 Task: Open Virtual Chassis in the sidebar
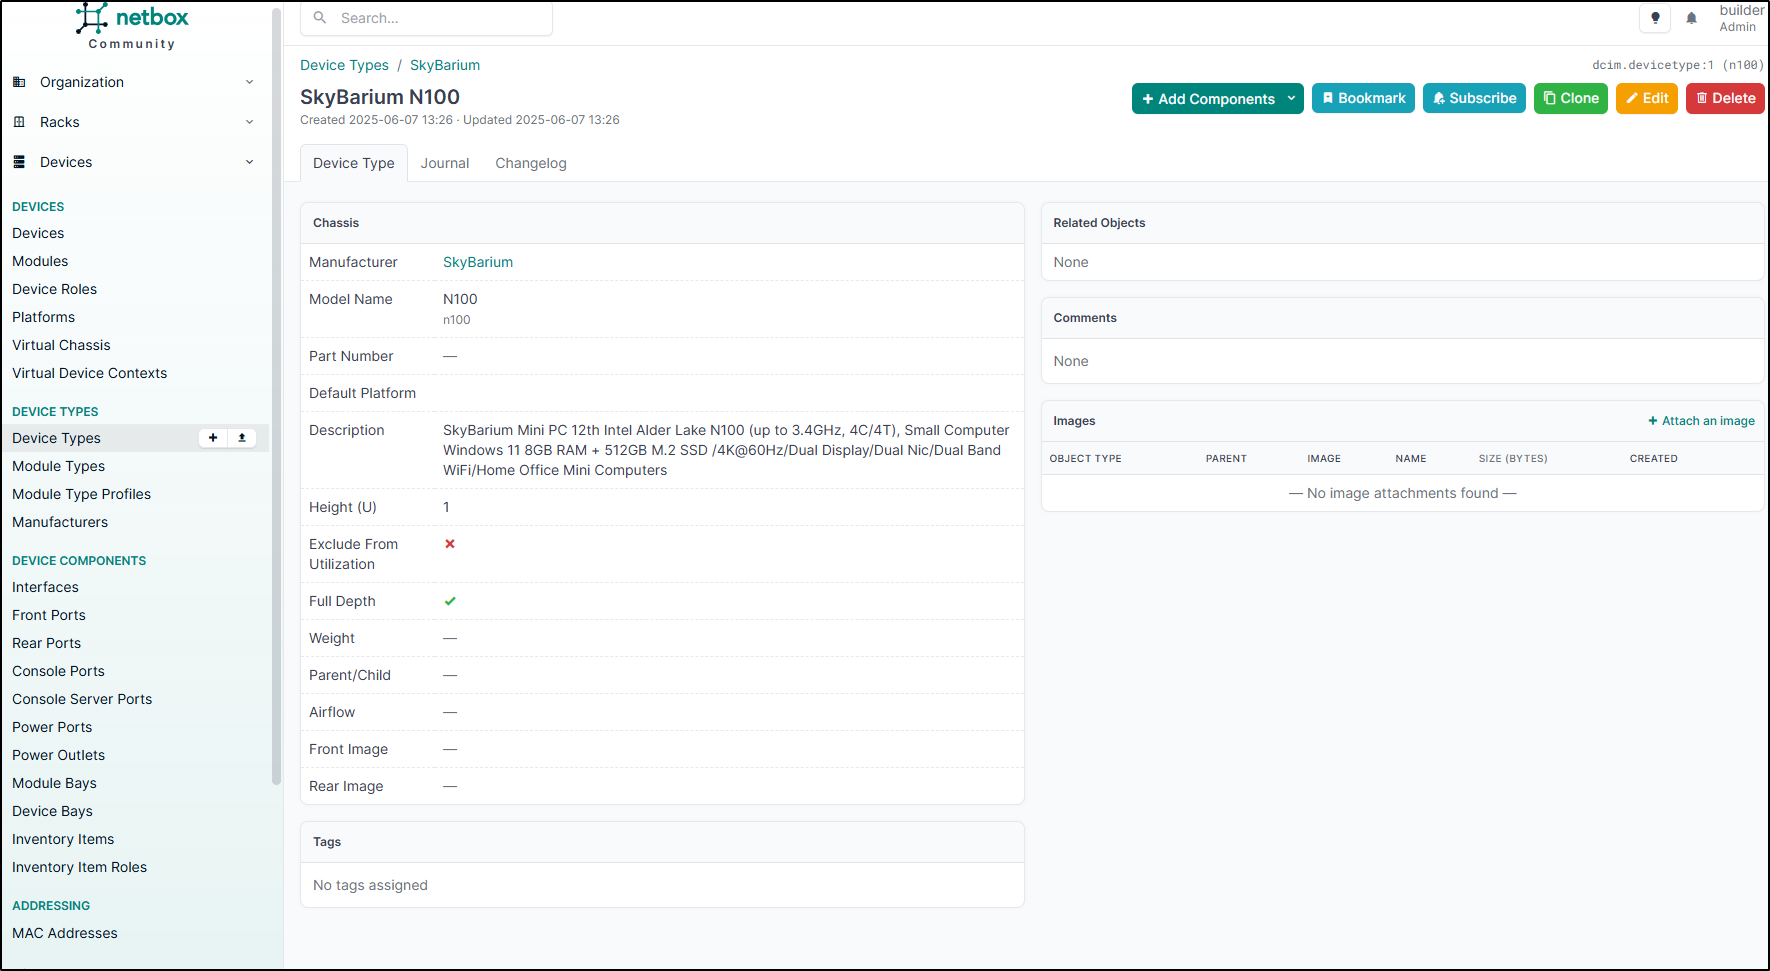(x=61, y=345)
